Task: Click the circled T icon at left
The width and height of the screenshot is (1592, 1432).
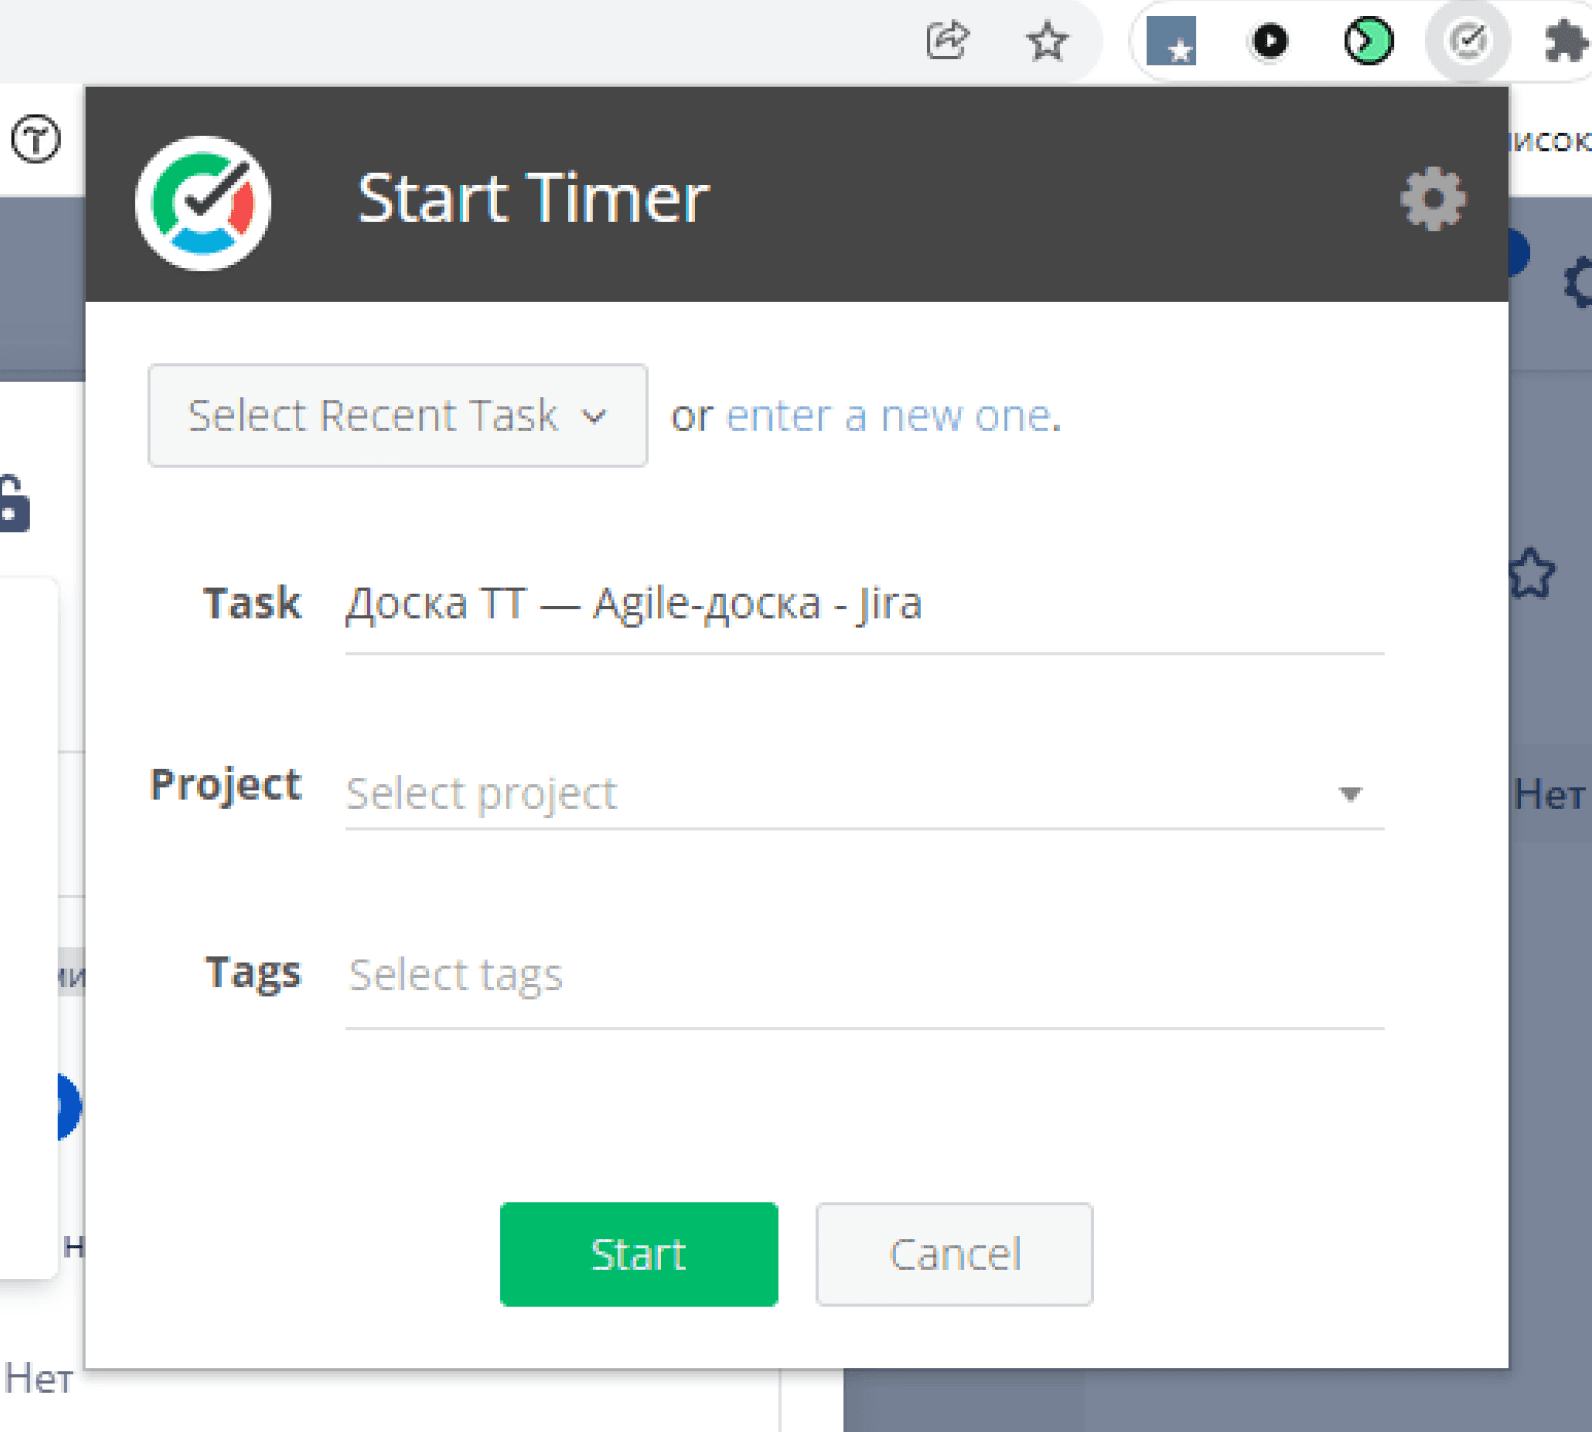Action: pyautogui.click(x=36, y=139)
